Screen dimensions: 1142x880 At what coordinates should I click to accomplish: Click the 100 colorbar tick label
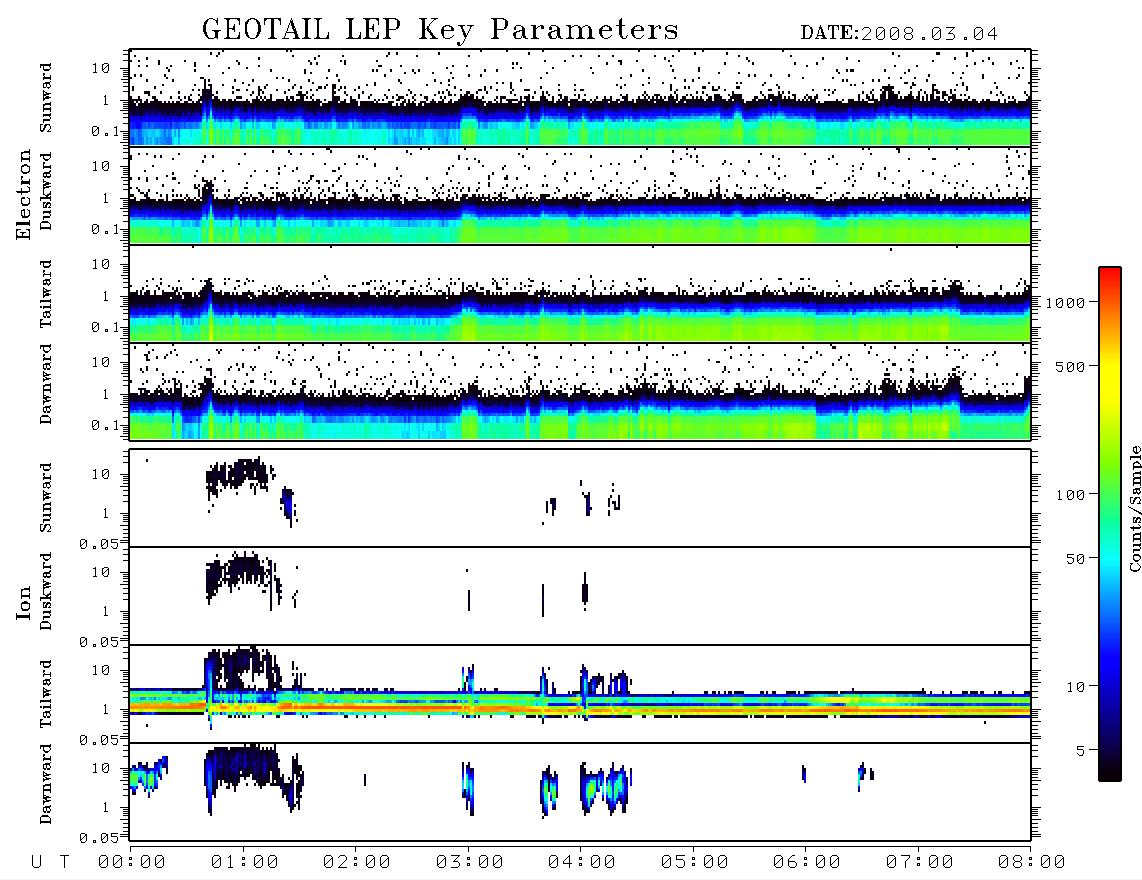(1070, 495)
